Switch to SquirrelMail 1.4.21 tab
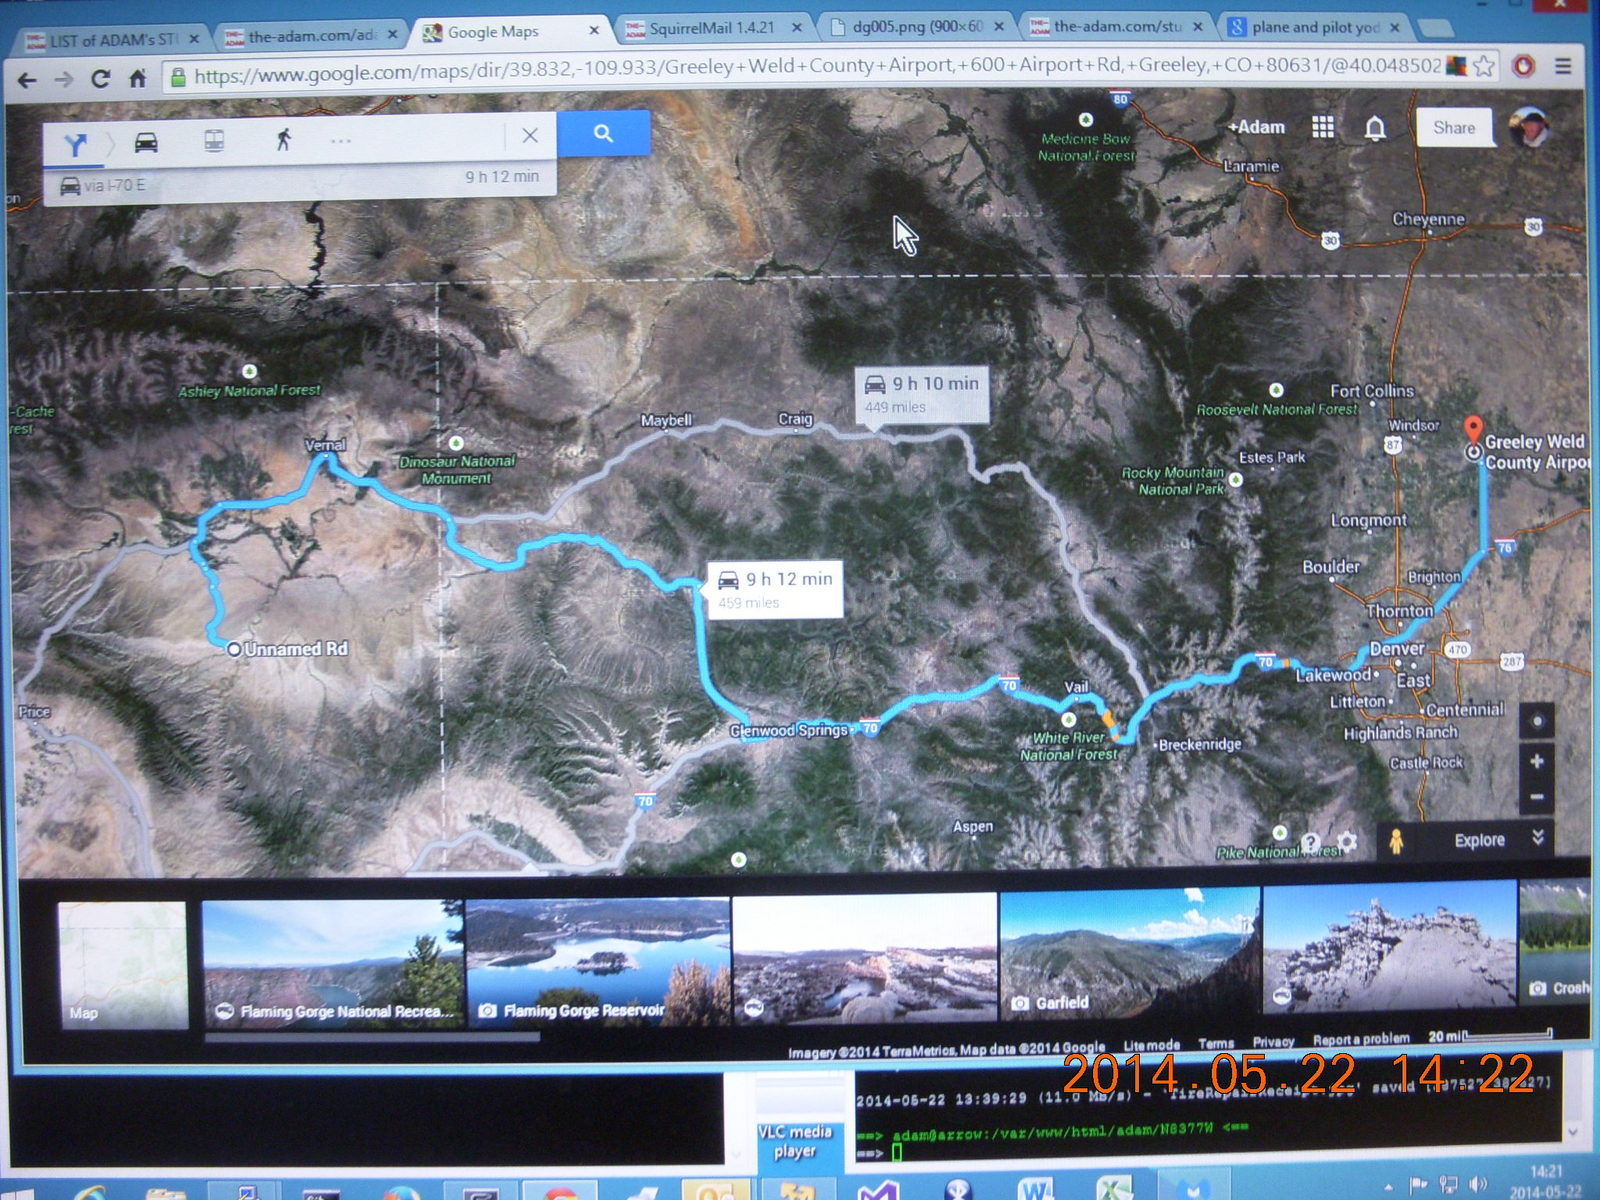This screenshot has width=1600, height=1200. click(712, 28)
